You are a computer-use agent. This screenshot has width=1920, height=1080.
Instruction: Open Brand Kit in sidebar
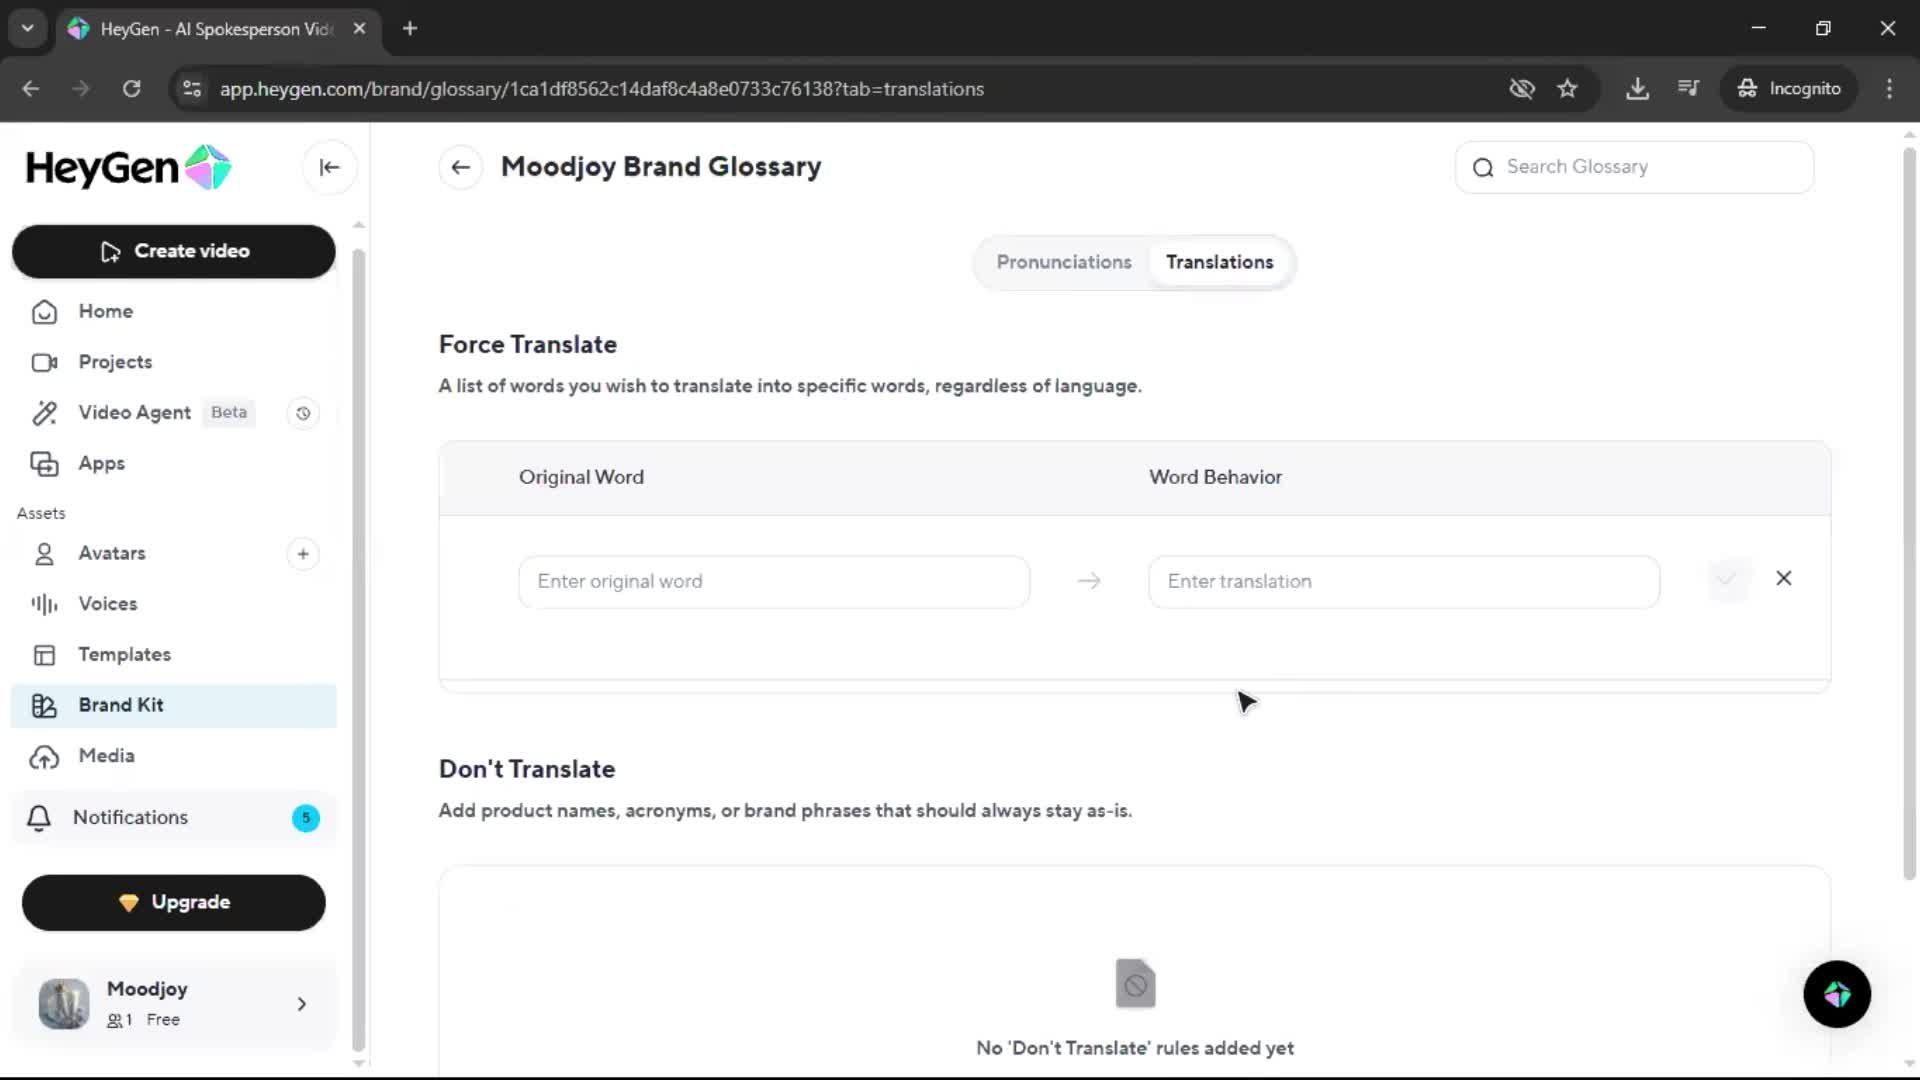click(121, 705)
